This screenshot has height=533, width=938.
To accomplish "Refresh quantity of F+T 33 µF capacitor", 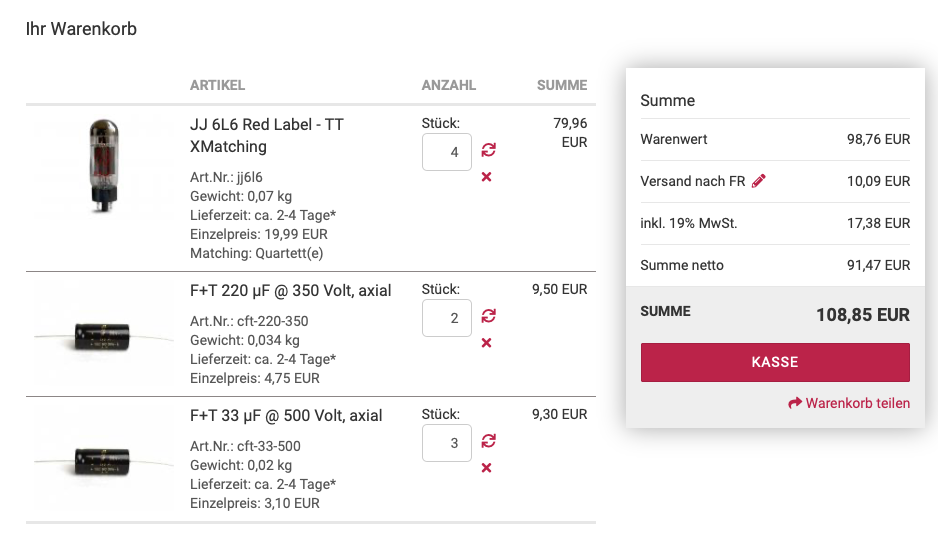I will click(x=488, y=441).
